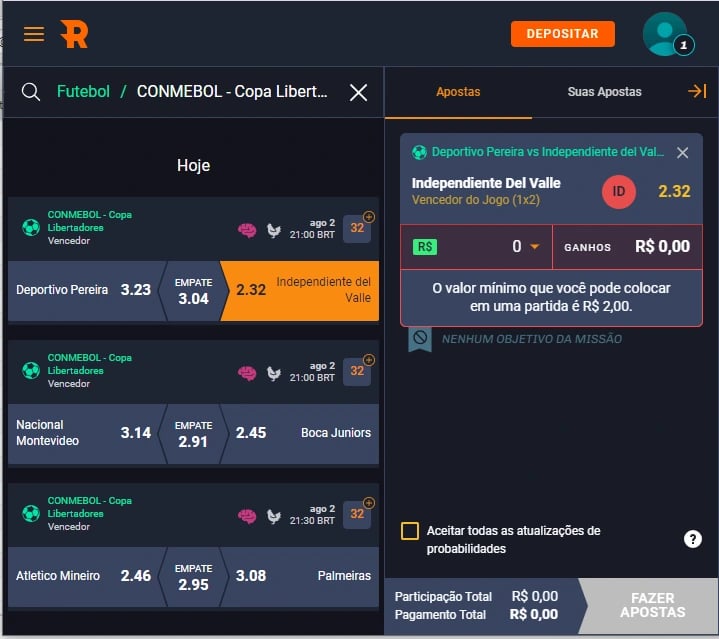Viewport: 719px width, 639px height.
Task: Deselect Independiente del Valle 2.32 odds
Action: click(x=301, y=290)
